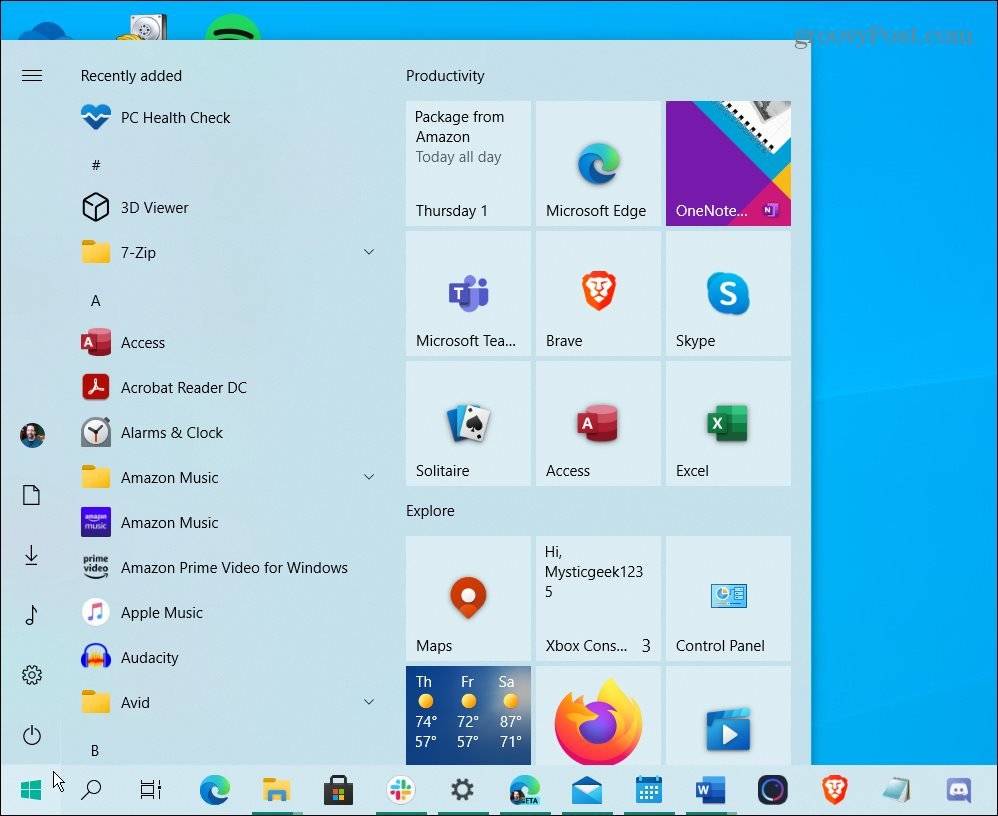Open File Explorer from taskbar
Screen dimensions: 998x816
tap(276, 790)
